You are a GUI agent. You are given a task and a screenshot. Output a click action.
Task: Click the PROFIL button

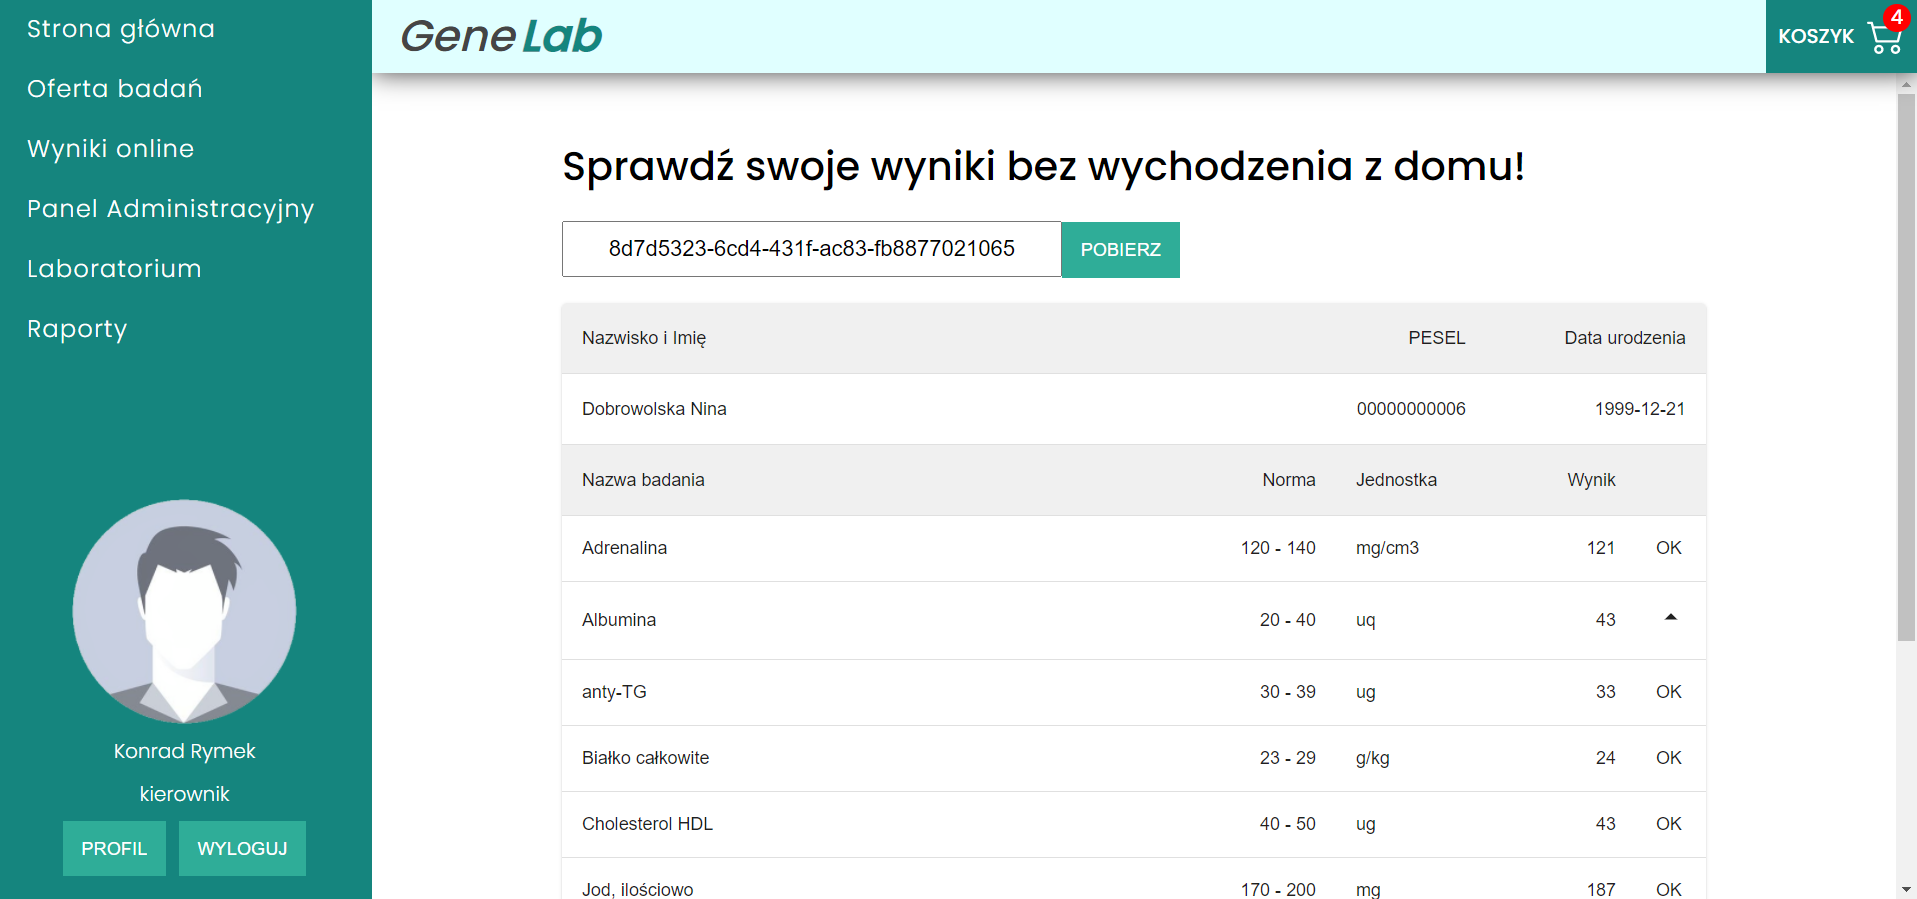[x=114, y=848]
